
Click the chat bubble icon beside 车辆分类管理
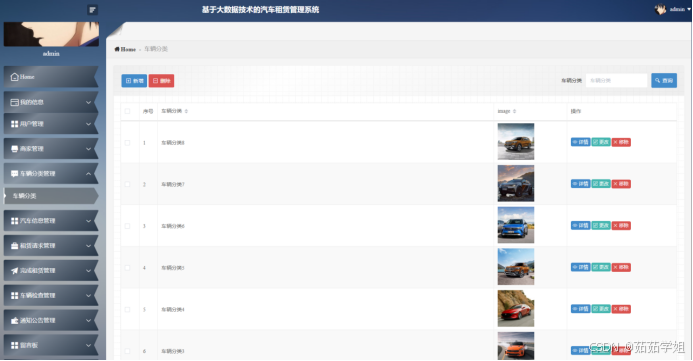coord(15,174)
